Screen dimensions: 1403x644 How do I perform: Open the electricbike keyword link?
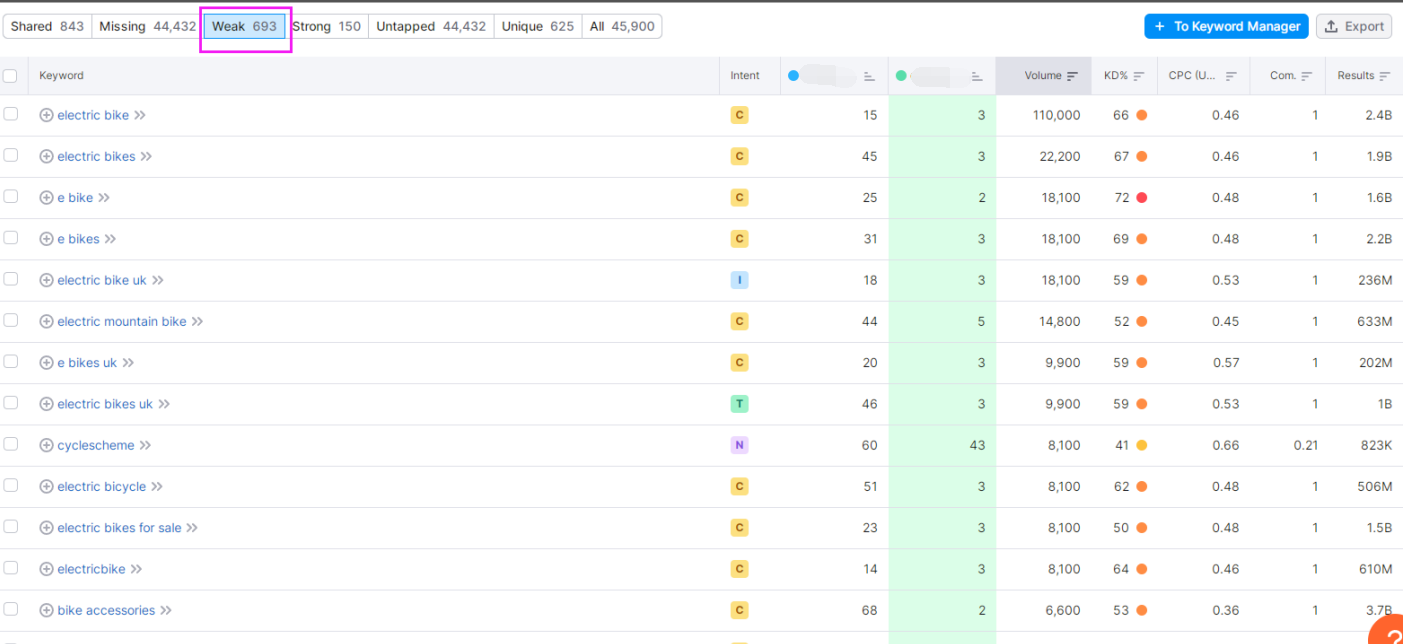(91, 569)
